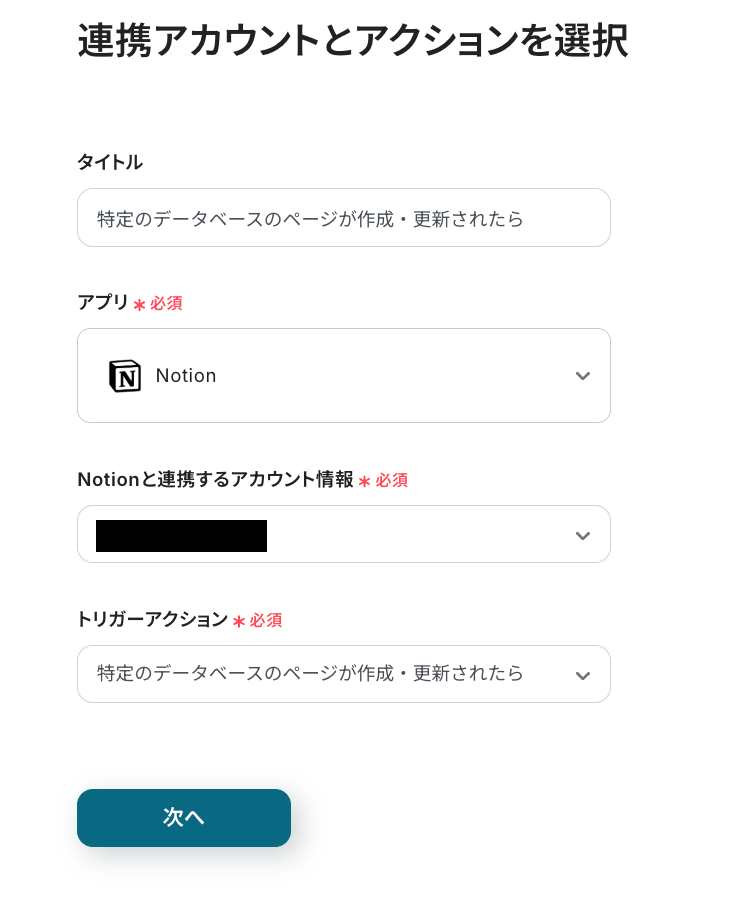752x910 pixels.
Task: Click the selected trigger action text
Action: click(x=310, y=674)
